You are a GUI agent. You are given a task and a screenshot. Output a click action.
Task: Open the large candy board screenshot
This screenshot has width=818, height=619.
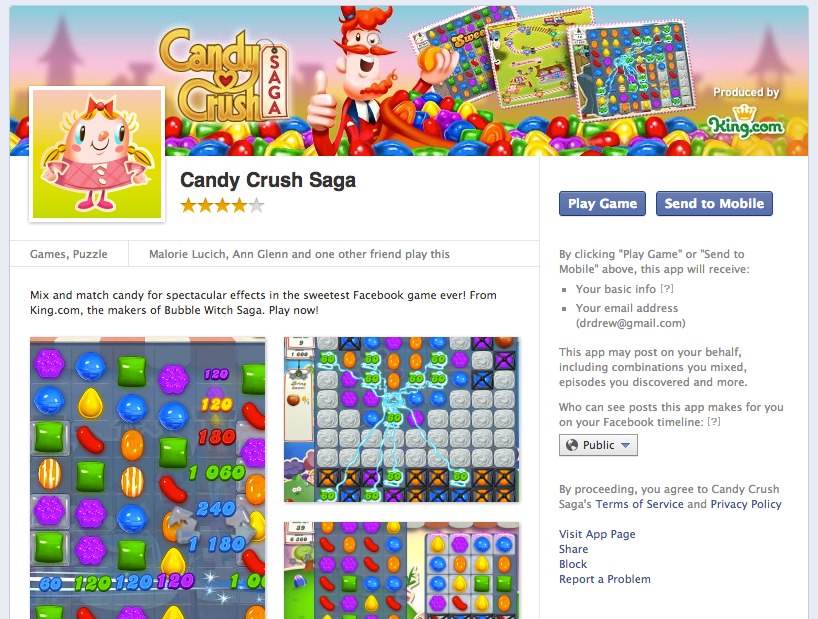148,478
